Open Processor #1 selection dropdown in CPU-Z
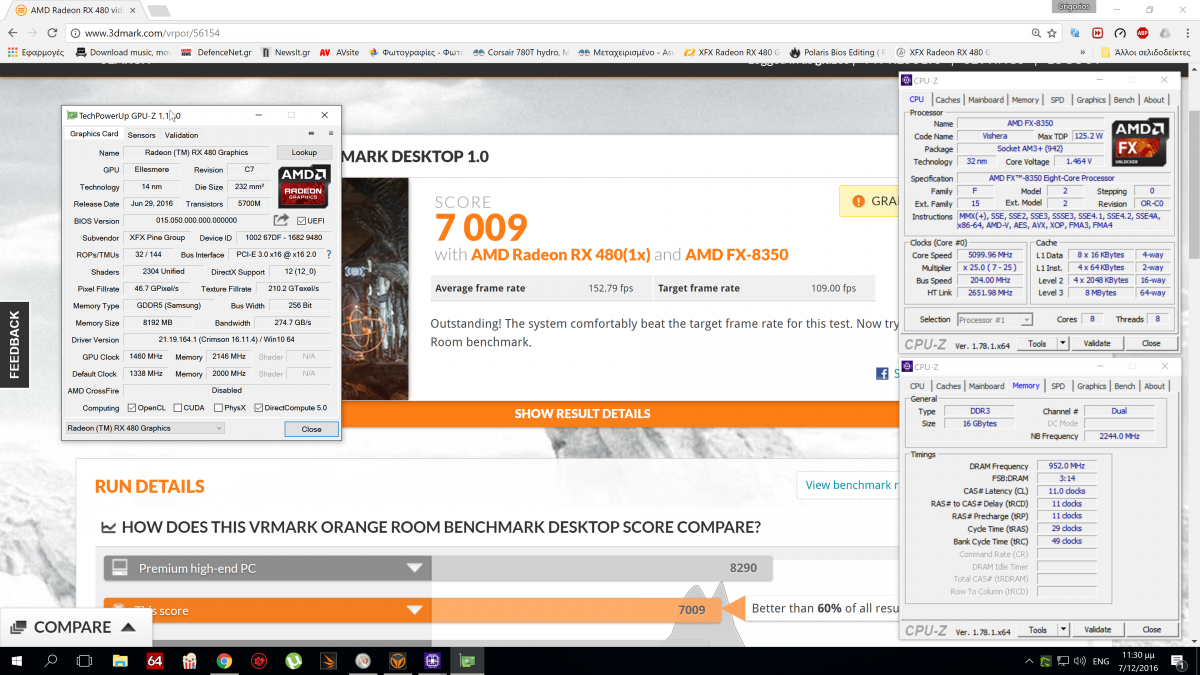 click(994, 319)
